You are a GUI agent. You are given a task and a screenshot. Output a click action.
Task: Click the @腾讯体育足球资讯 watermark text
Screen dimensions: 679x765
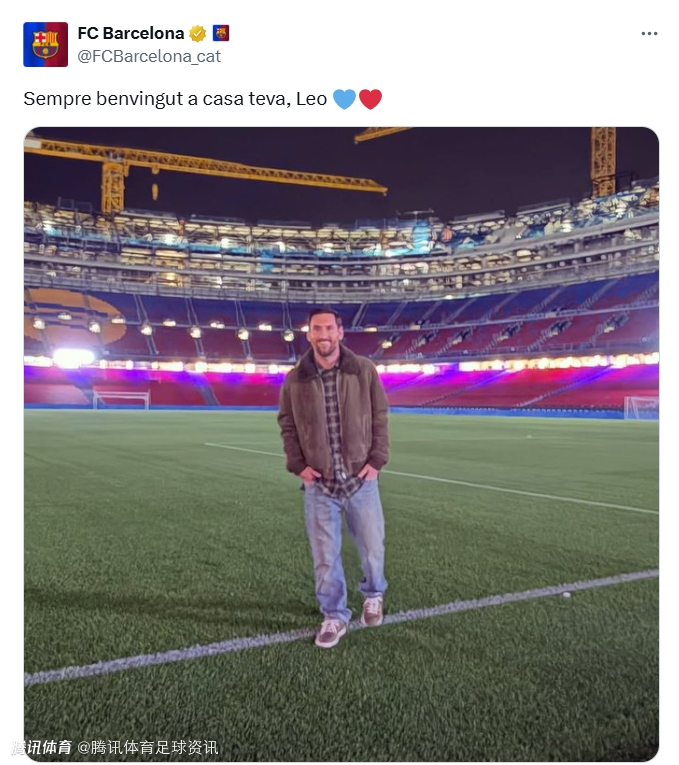[x=148, y=747]
